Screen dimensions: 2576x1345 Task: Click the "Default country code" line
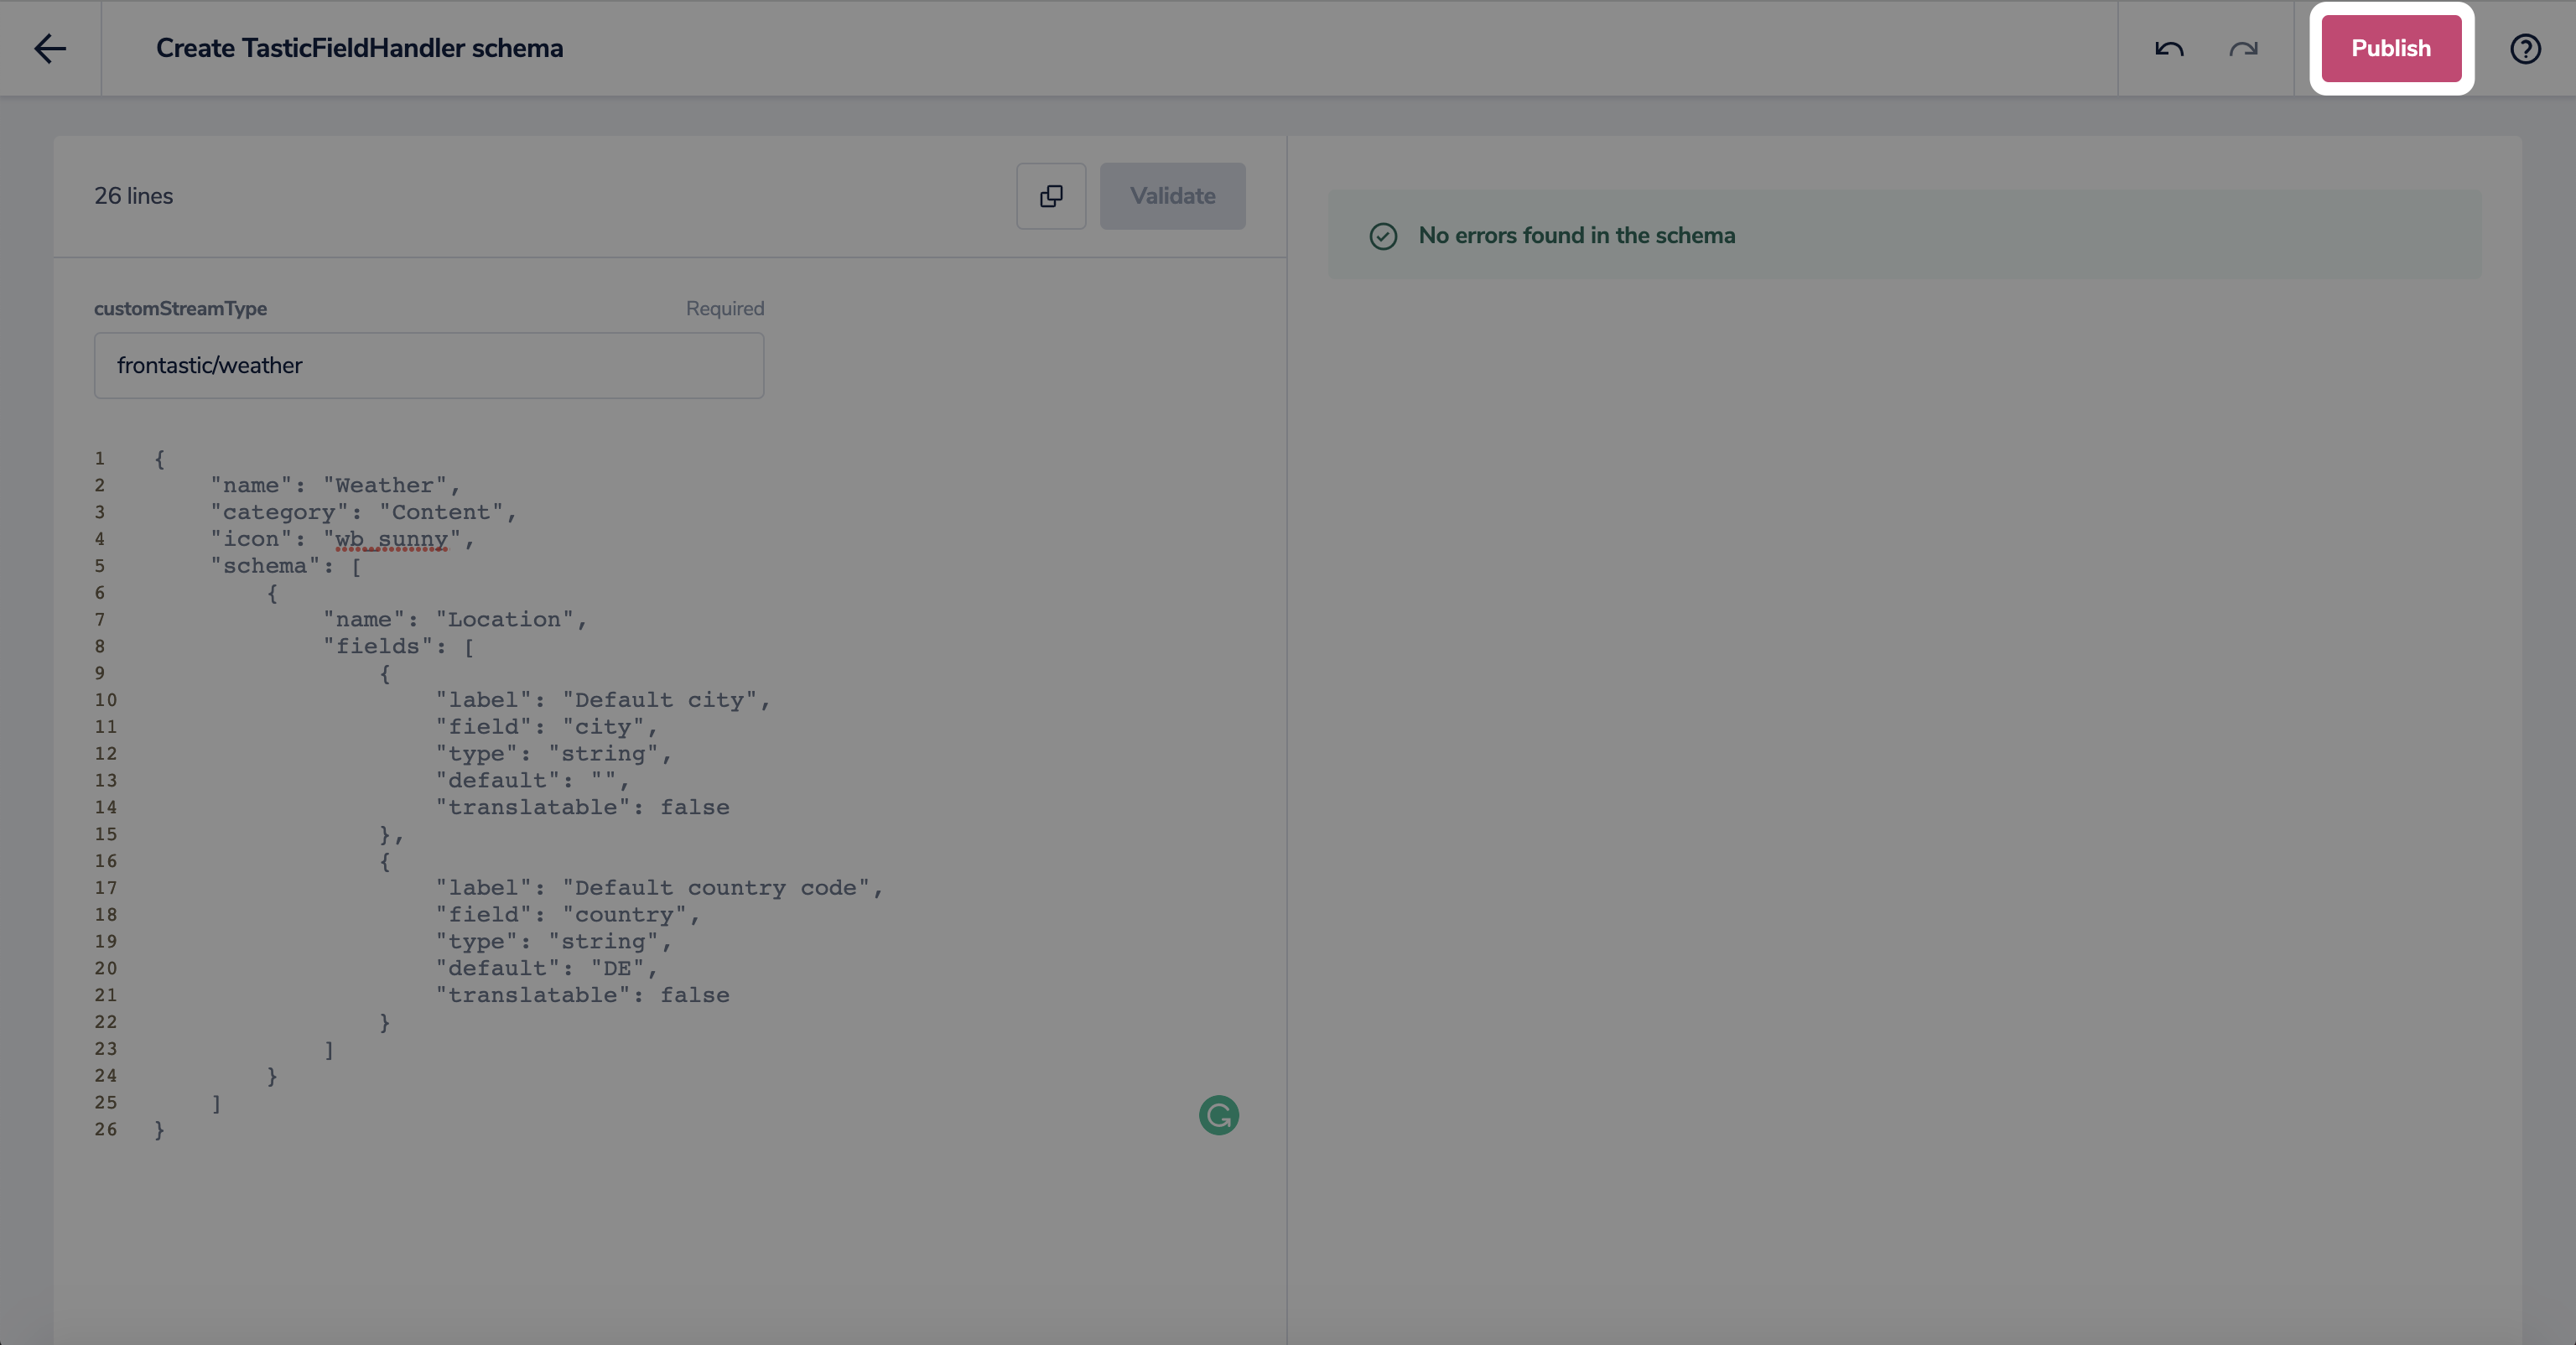(658, 888)
